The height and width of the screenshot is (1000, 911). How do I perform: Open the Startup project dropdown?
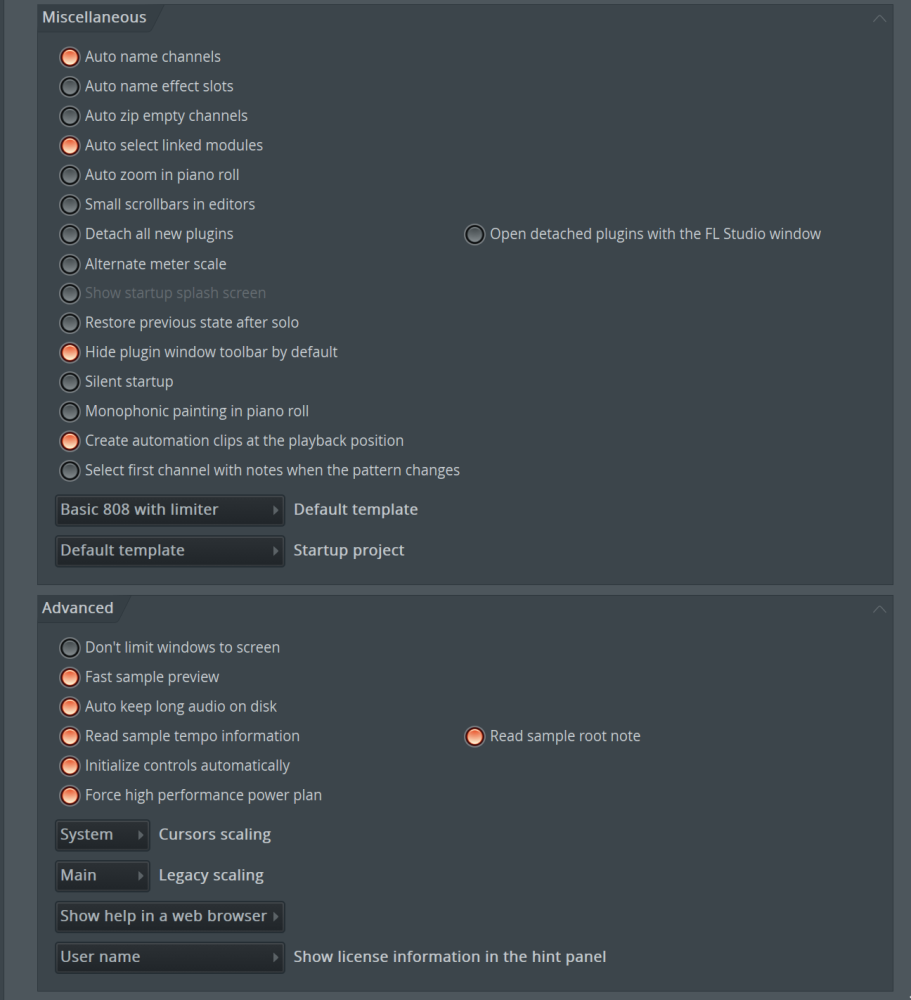click(170, 550)
